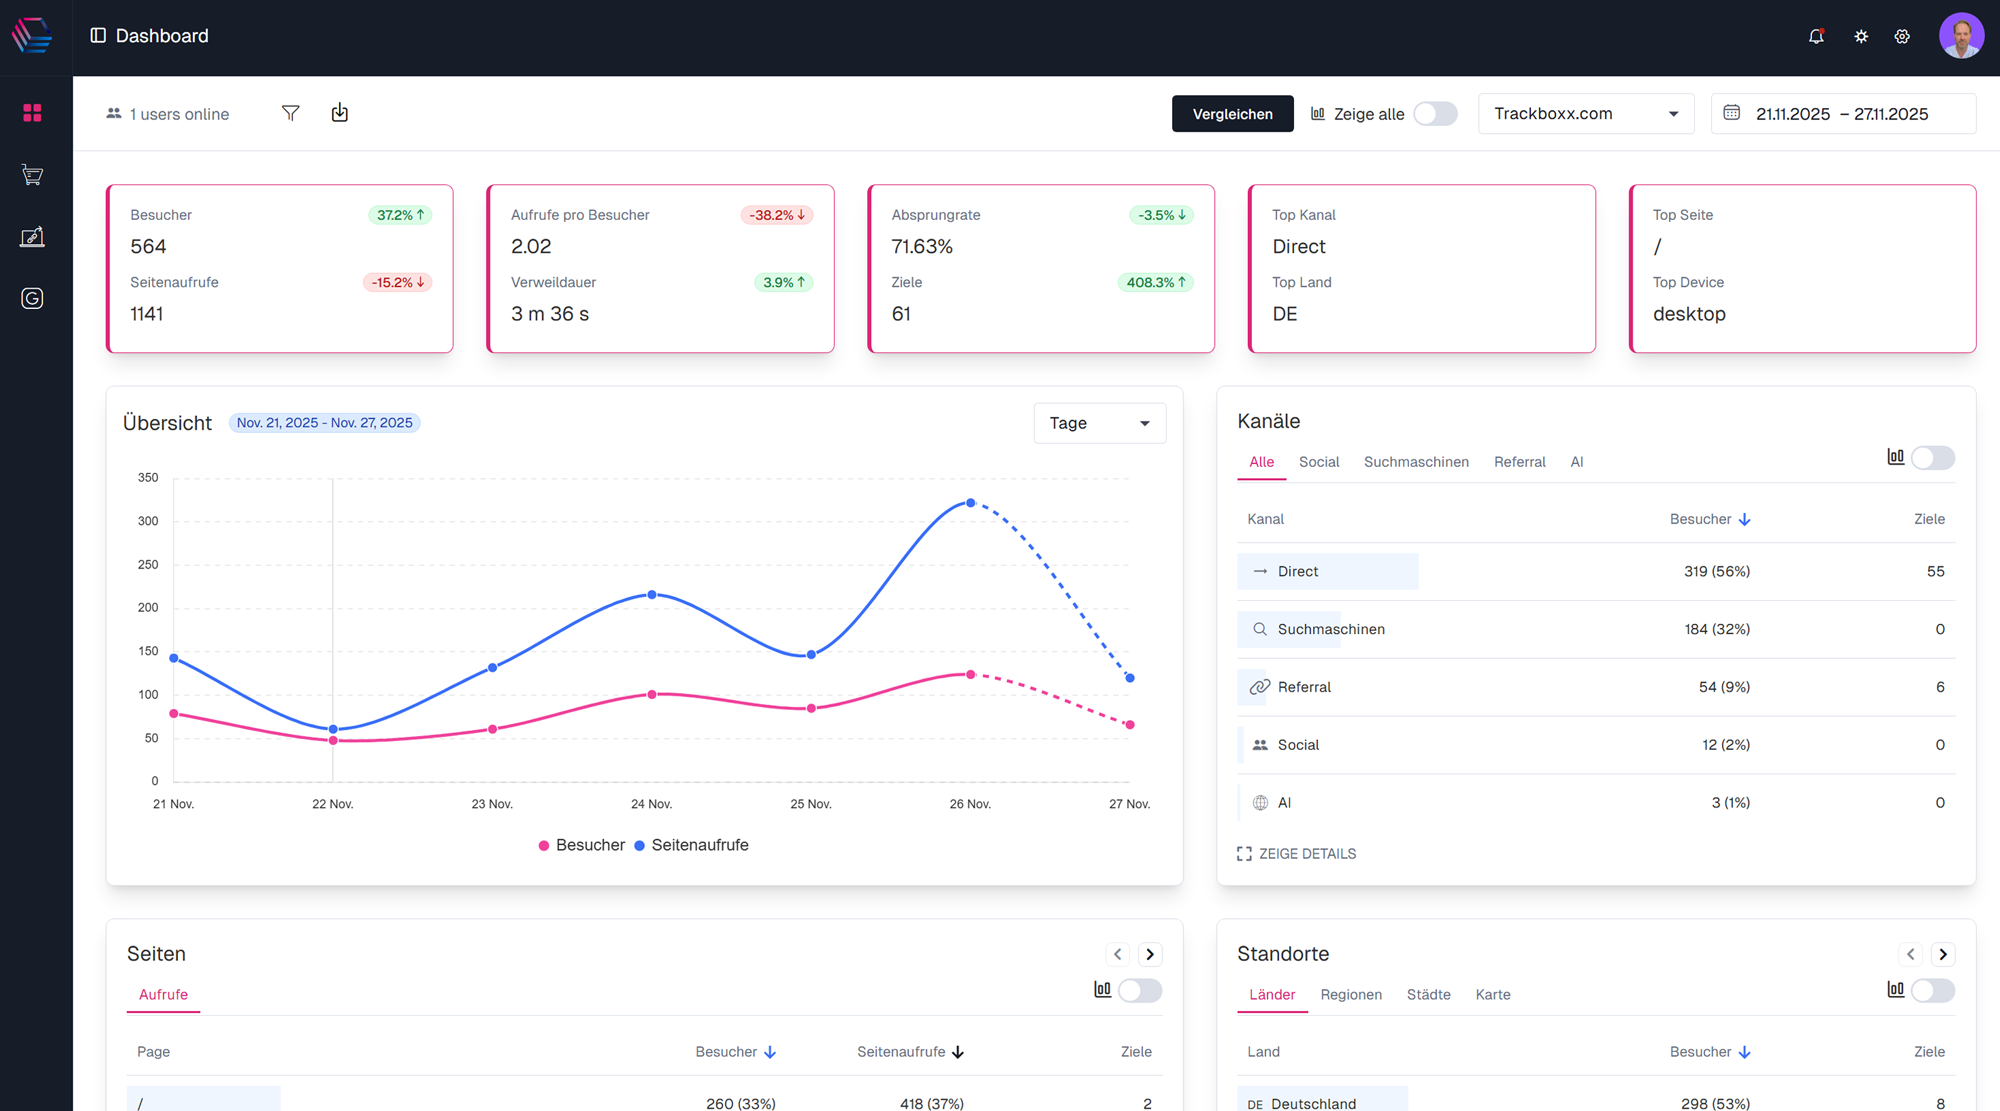
Task: Open the notifications bell
Action: (x=1816, y=36)
